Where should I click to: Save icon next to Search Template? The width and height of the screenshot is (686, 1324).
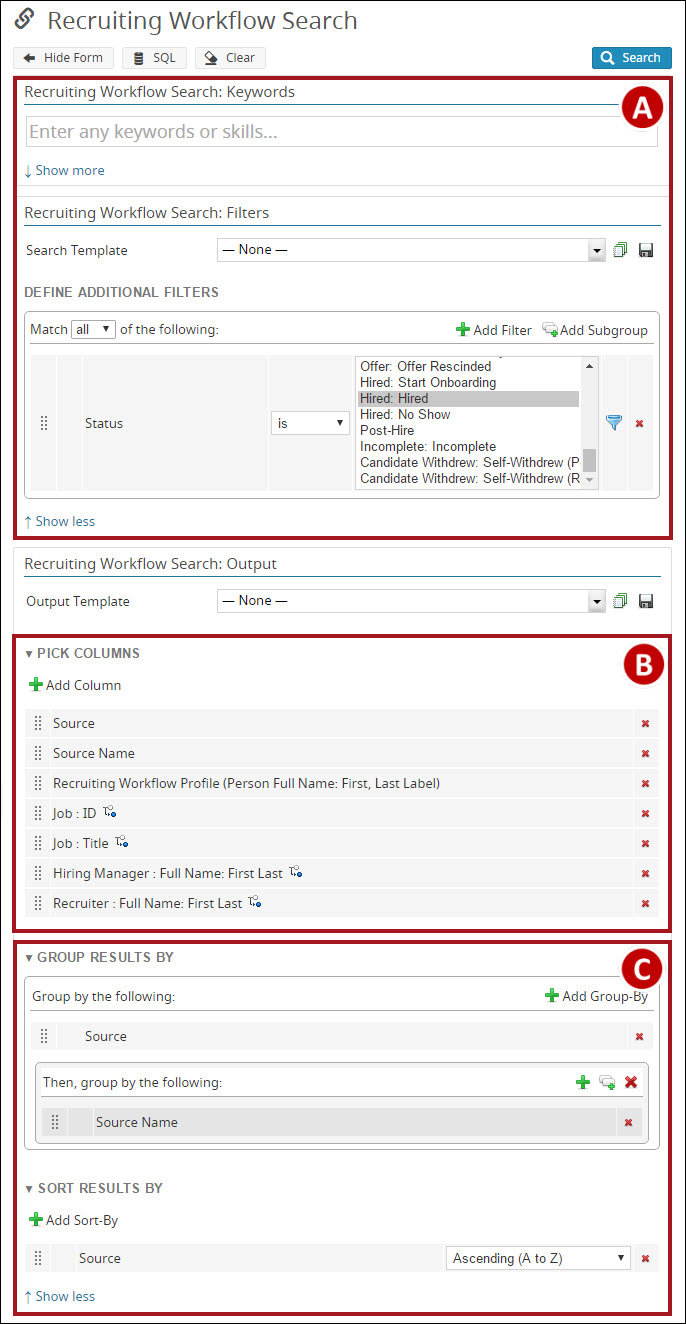tap(645, 250)
